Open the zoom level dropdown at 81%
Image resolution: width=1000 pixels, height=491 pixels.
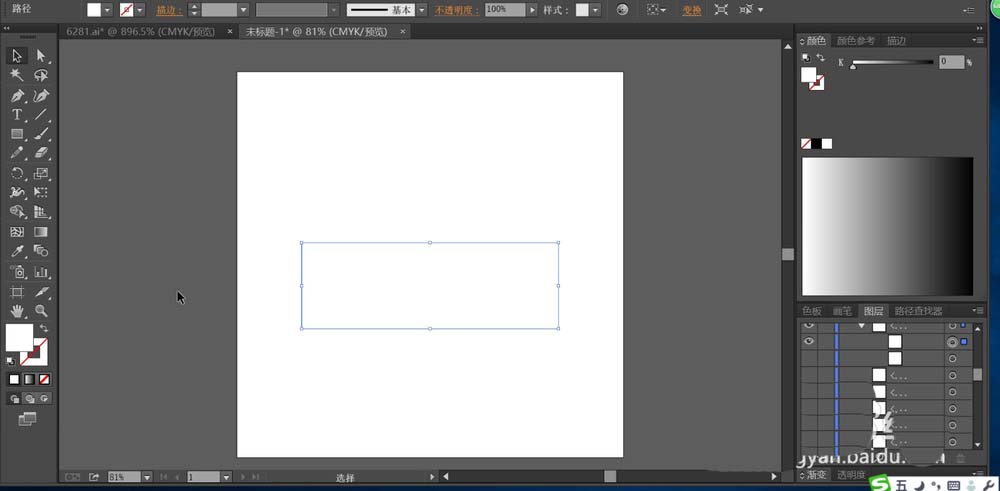tap(147, 477)
